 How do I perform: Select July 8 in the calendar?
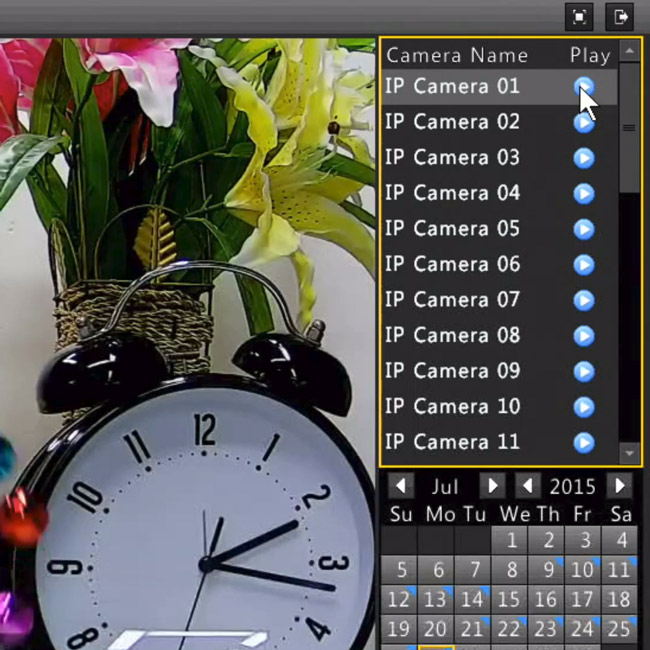coord(509,570)
